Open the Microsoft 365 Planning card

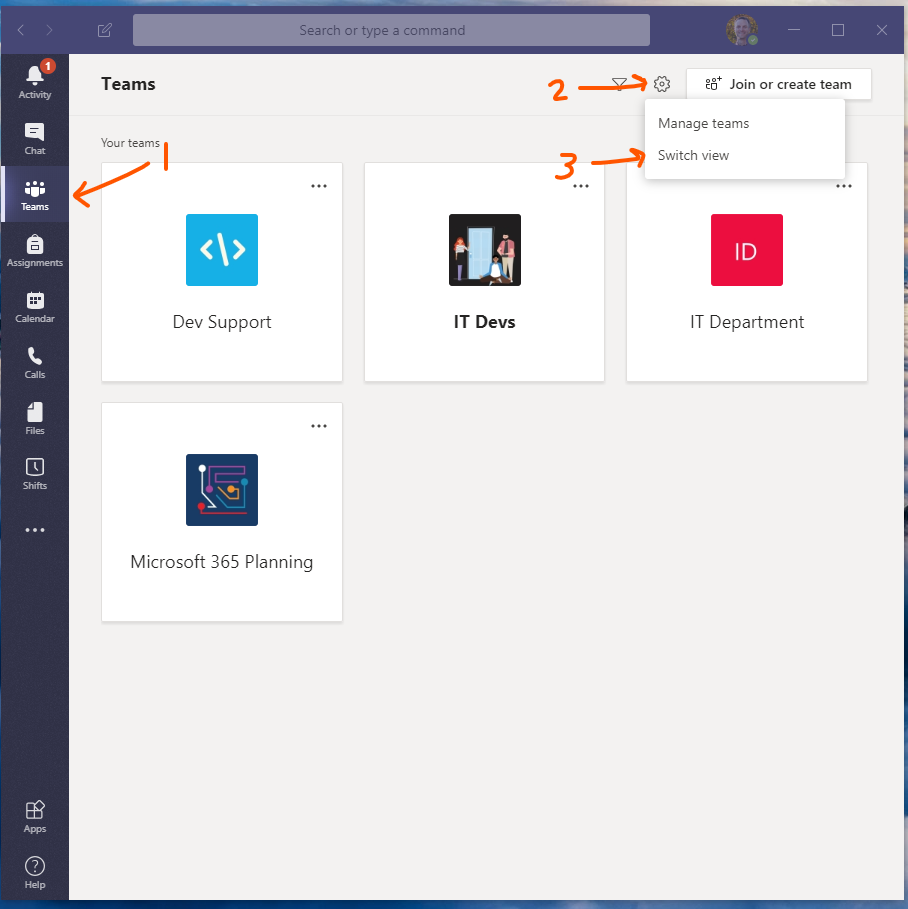[x=222, y=512]
